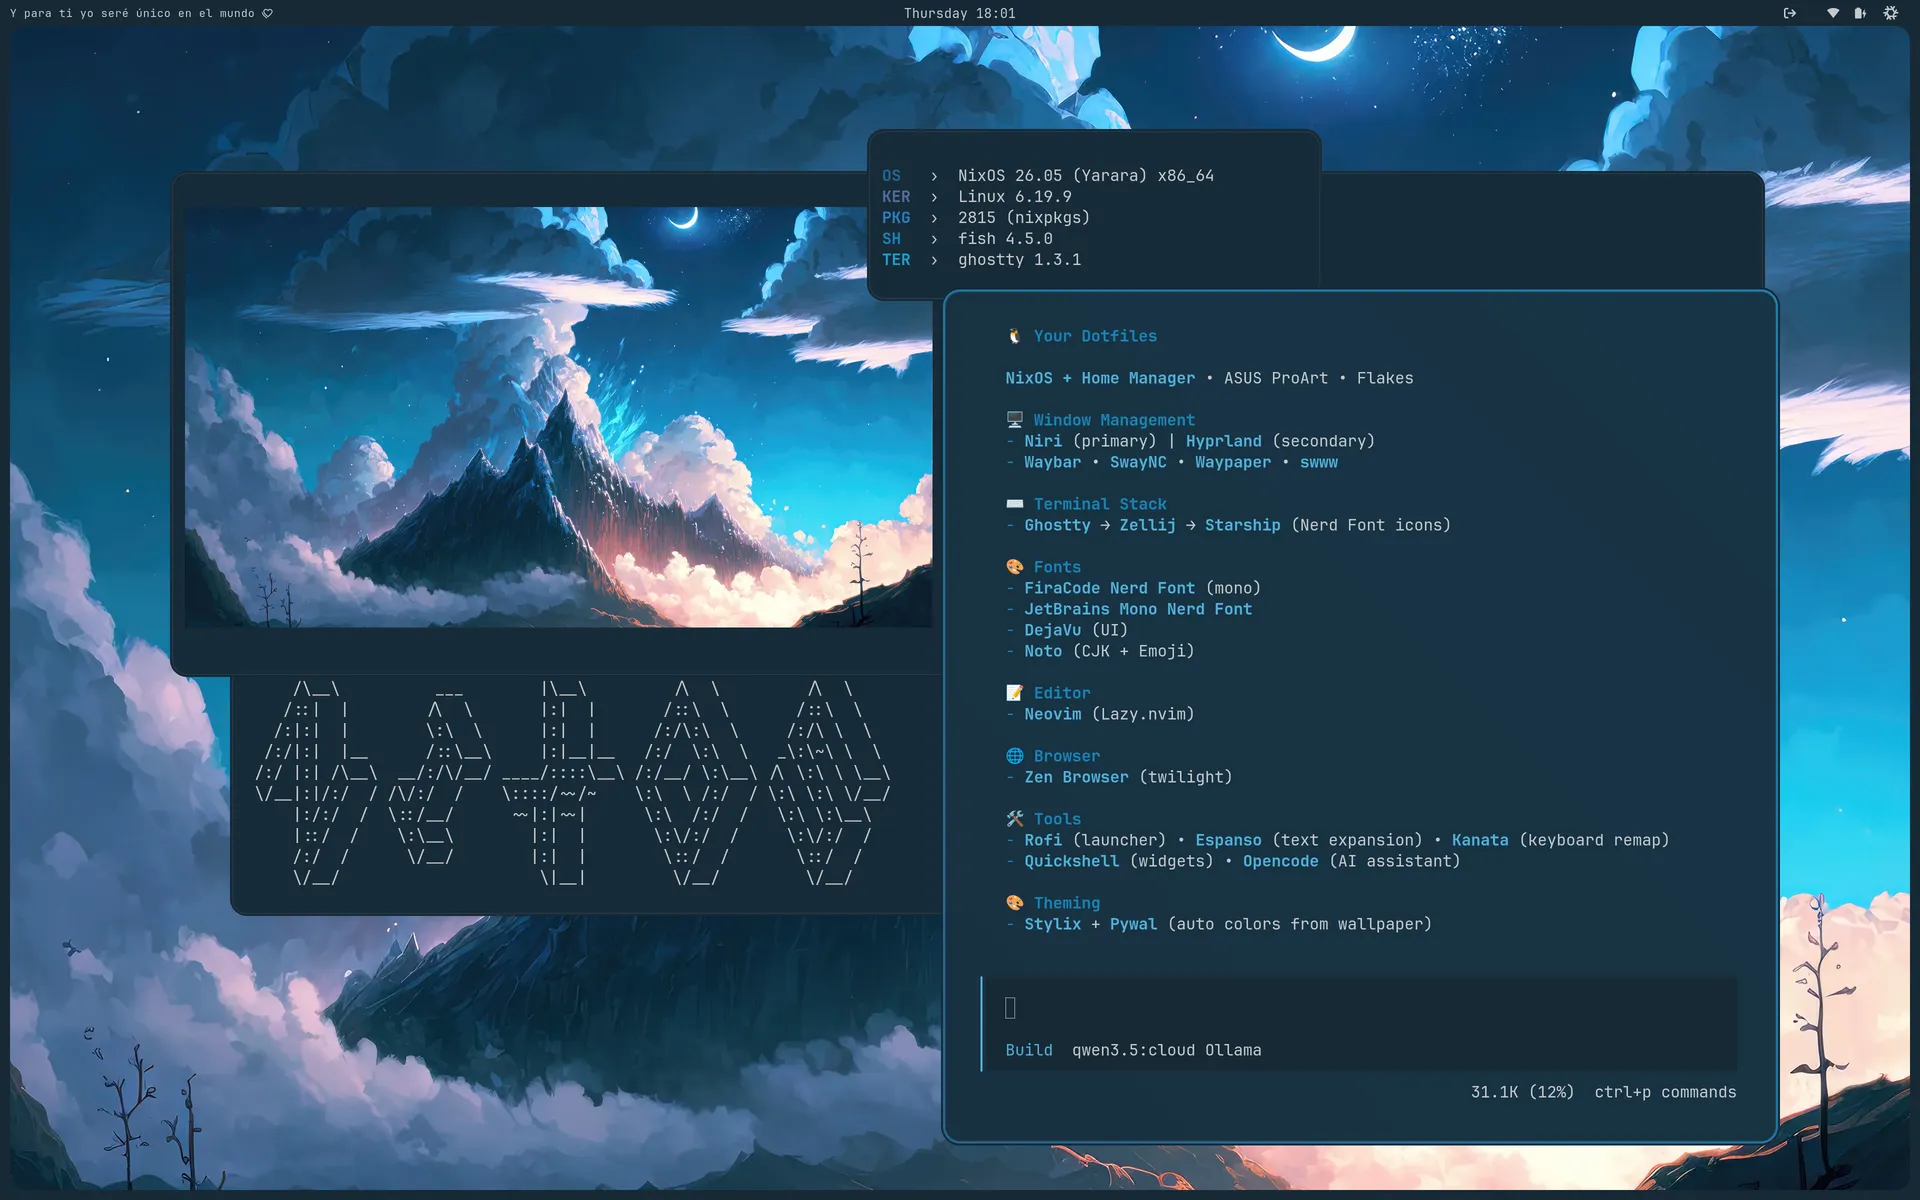The image size is (1920, 1200).
Task: Click 'Opencode' in the Tools list
Action: [1280, 861]
